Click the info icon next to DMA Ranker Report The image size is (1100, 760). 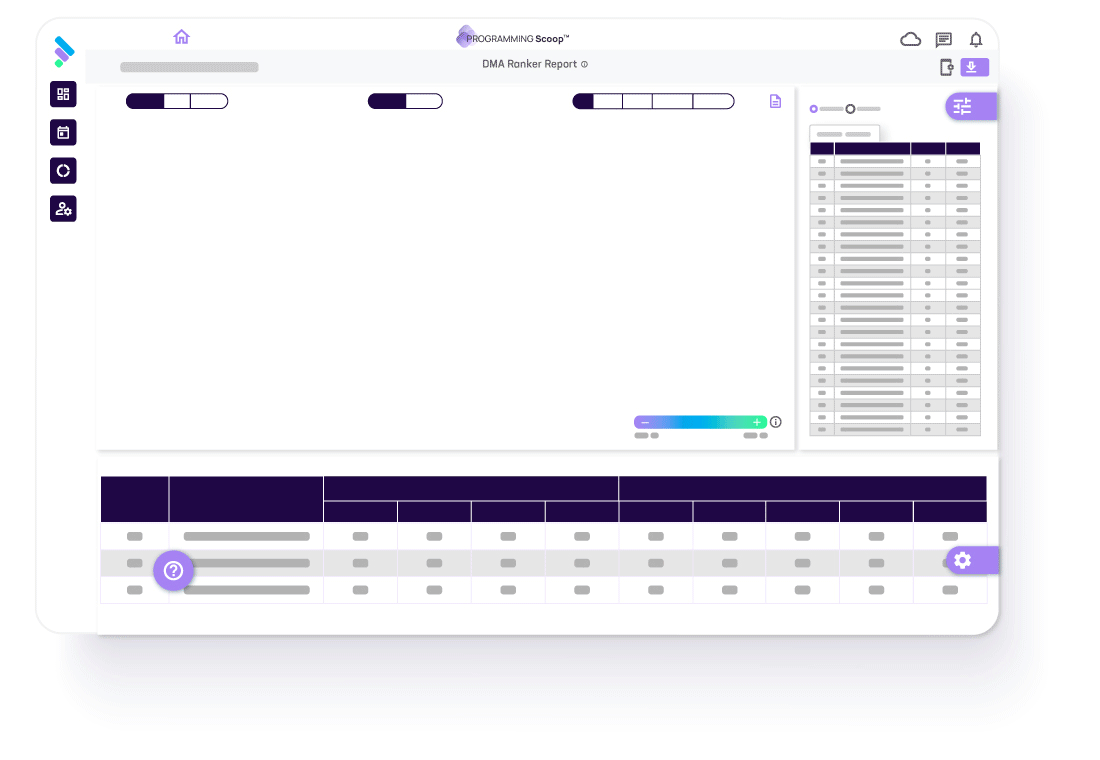[x=585, y=64]
